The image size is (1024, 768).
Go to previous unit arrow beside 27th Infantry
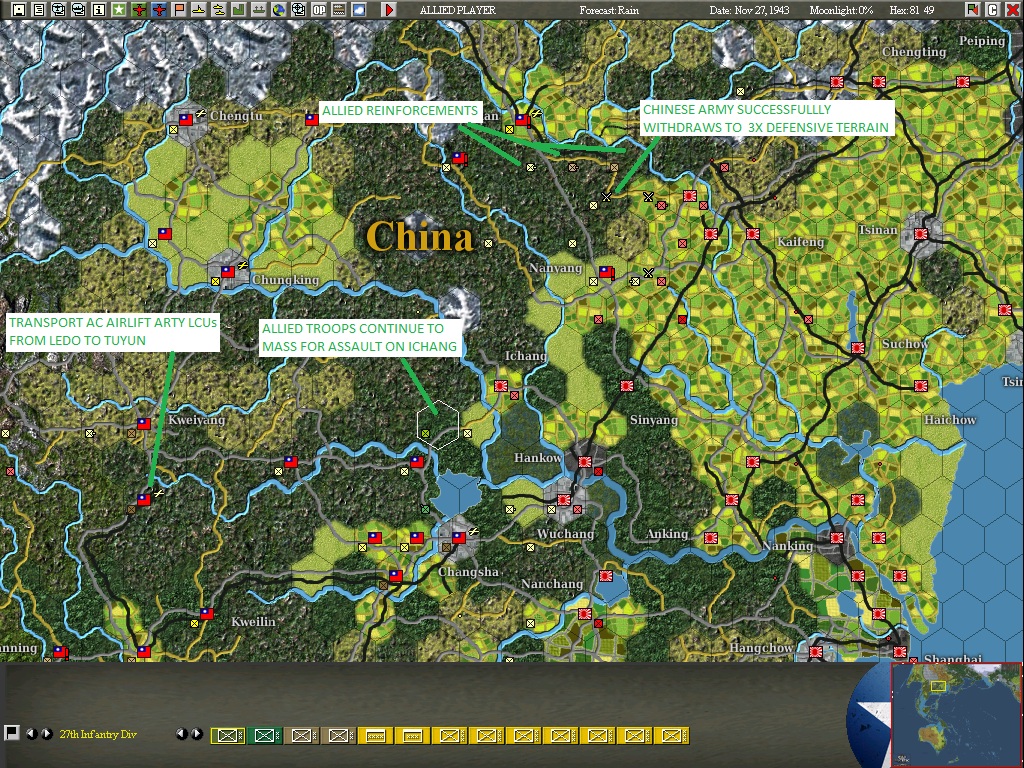tap(31, 734)
